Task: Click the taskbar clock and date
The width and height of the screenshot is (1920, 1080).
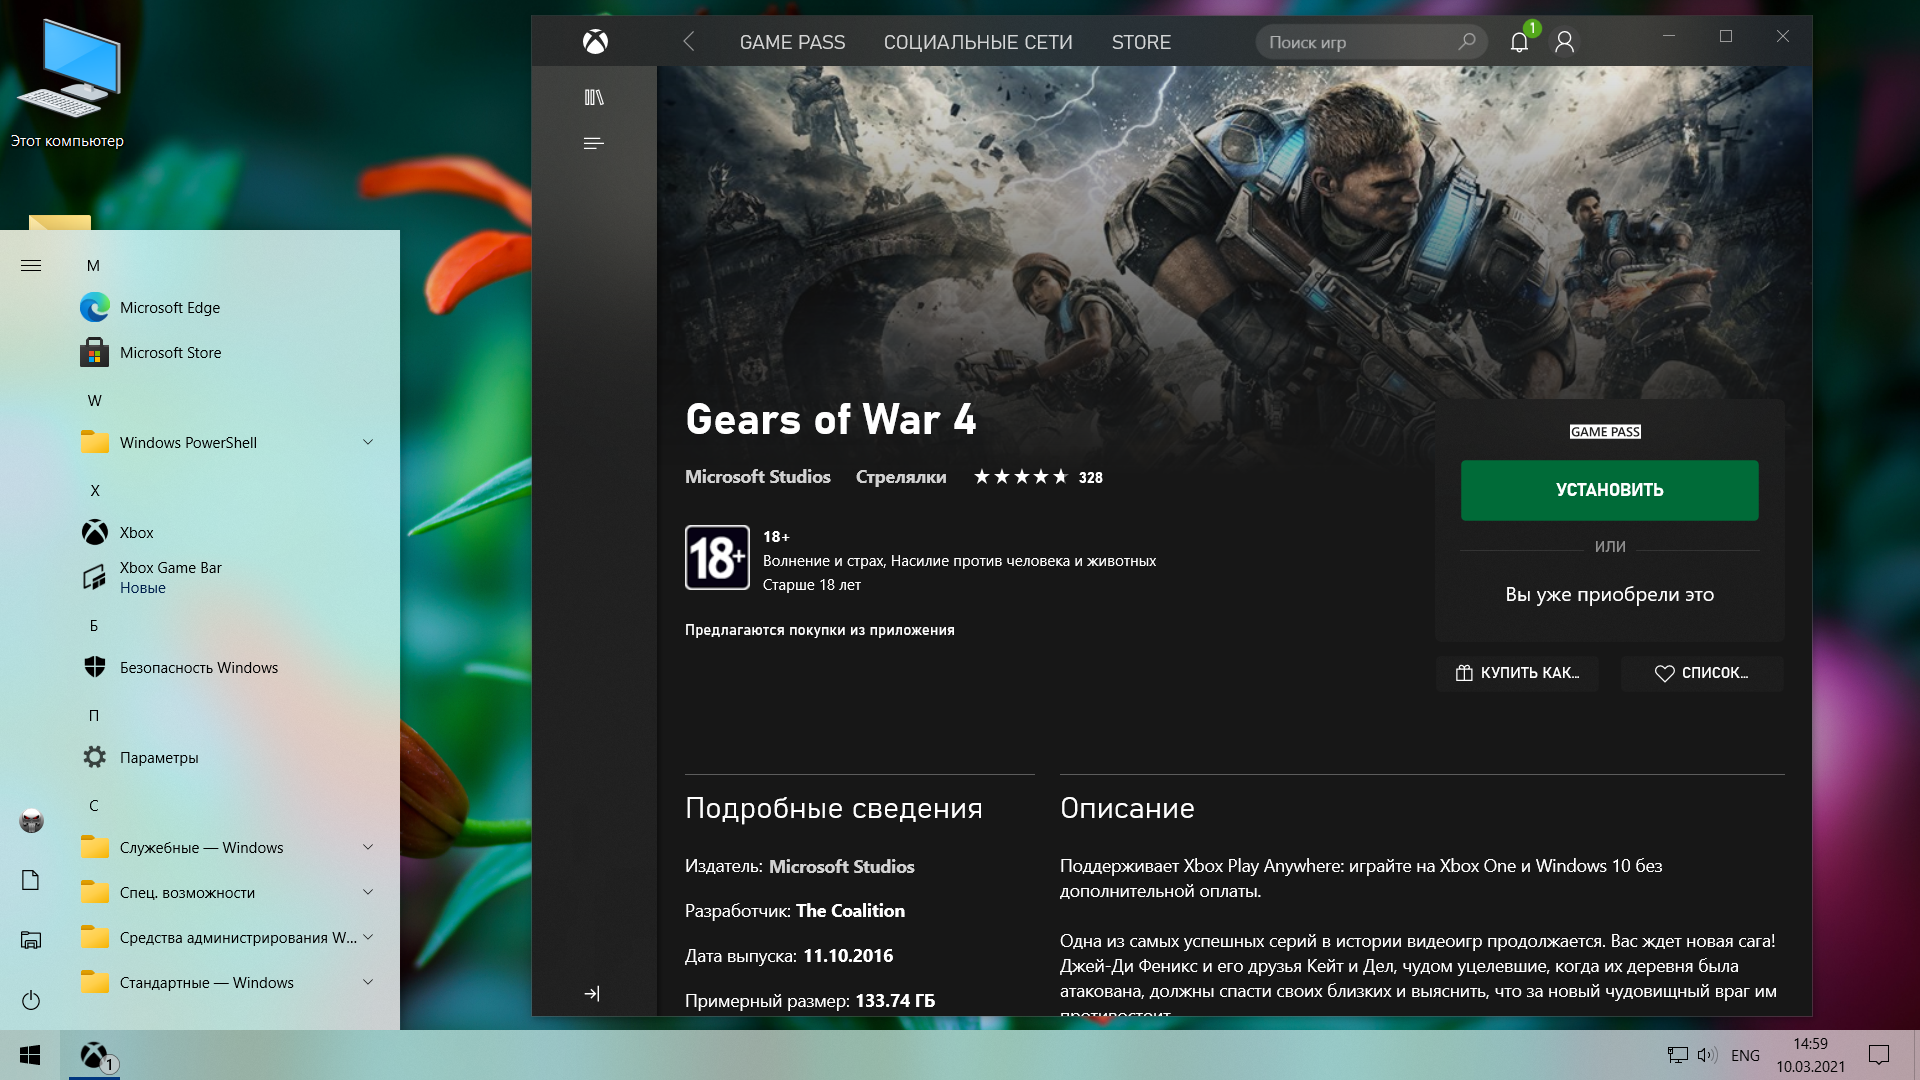Action: pyautogui.click(x=1810, y=1055)
